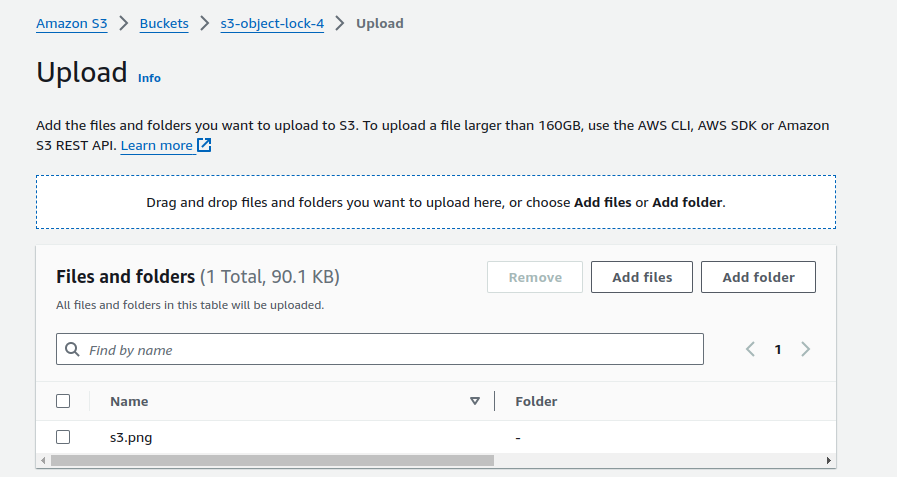The width and height of the screenshot is (897, 477).
Task: Open the Amazon S3 breadcrumb link
Action: tap(71, 23)
